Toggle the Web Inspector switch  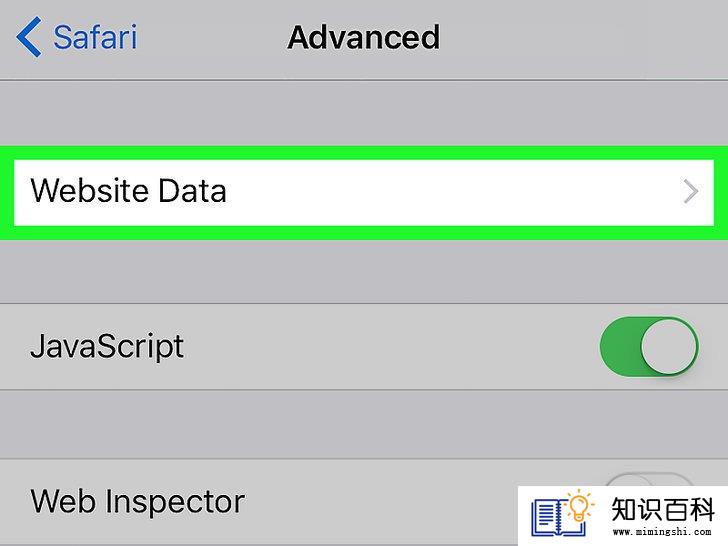(x=649, y=480)
